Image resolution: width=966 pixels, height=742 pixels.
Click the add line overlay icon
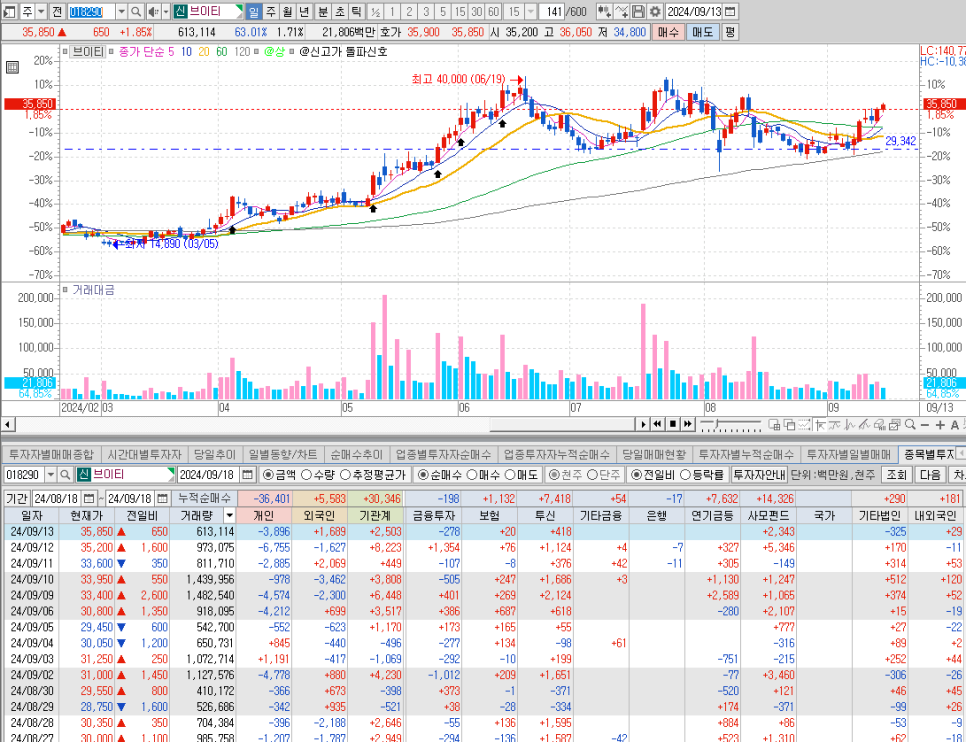pyautogui.click(x=622, y=12)
